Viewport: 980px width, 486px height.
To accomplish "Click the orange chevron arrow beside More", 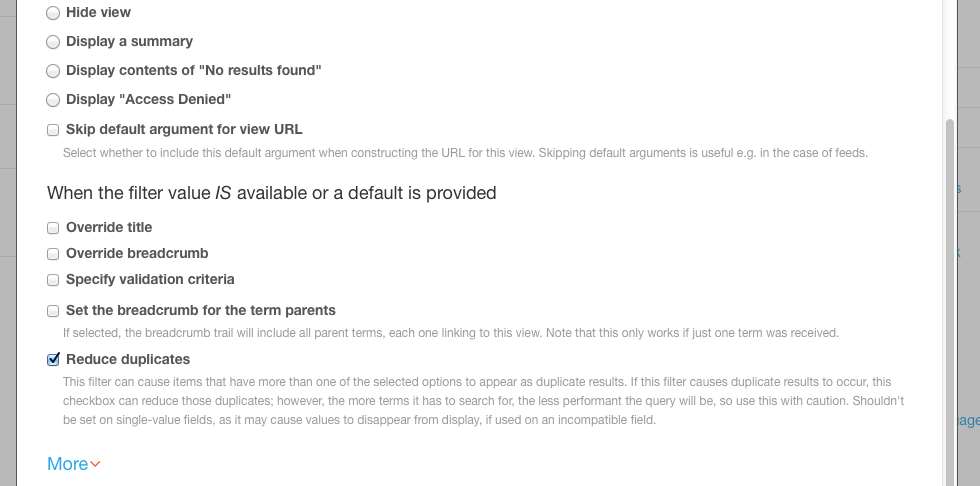I will click(96, 465).
